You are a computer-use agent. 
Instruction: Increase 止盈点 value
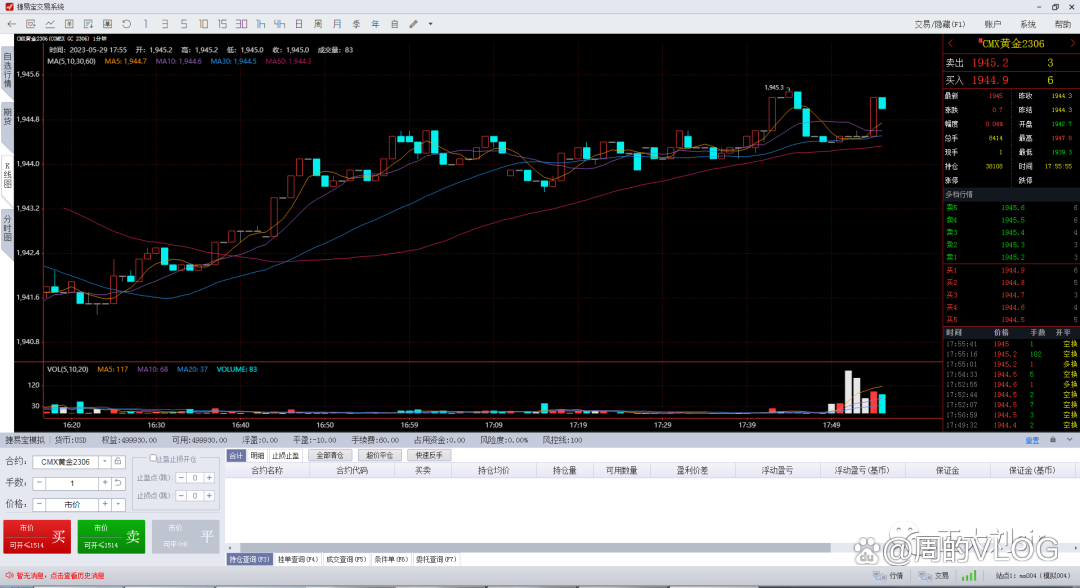[x=209, y=478]
